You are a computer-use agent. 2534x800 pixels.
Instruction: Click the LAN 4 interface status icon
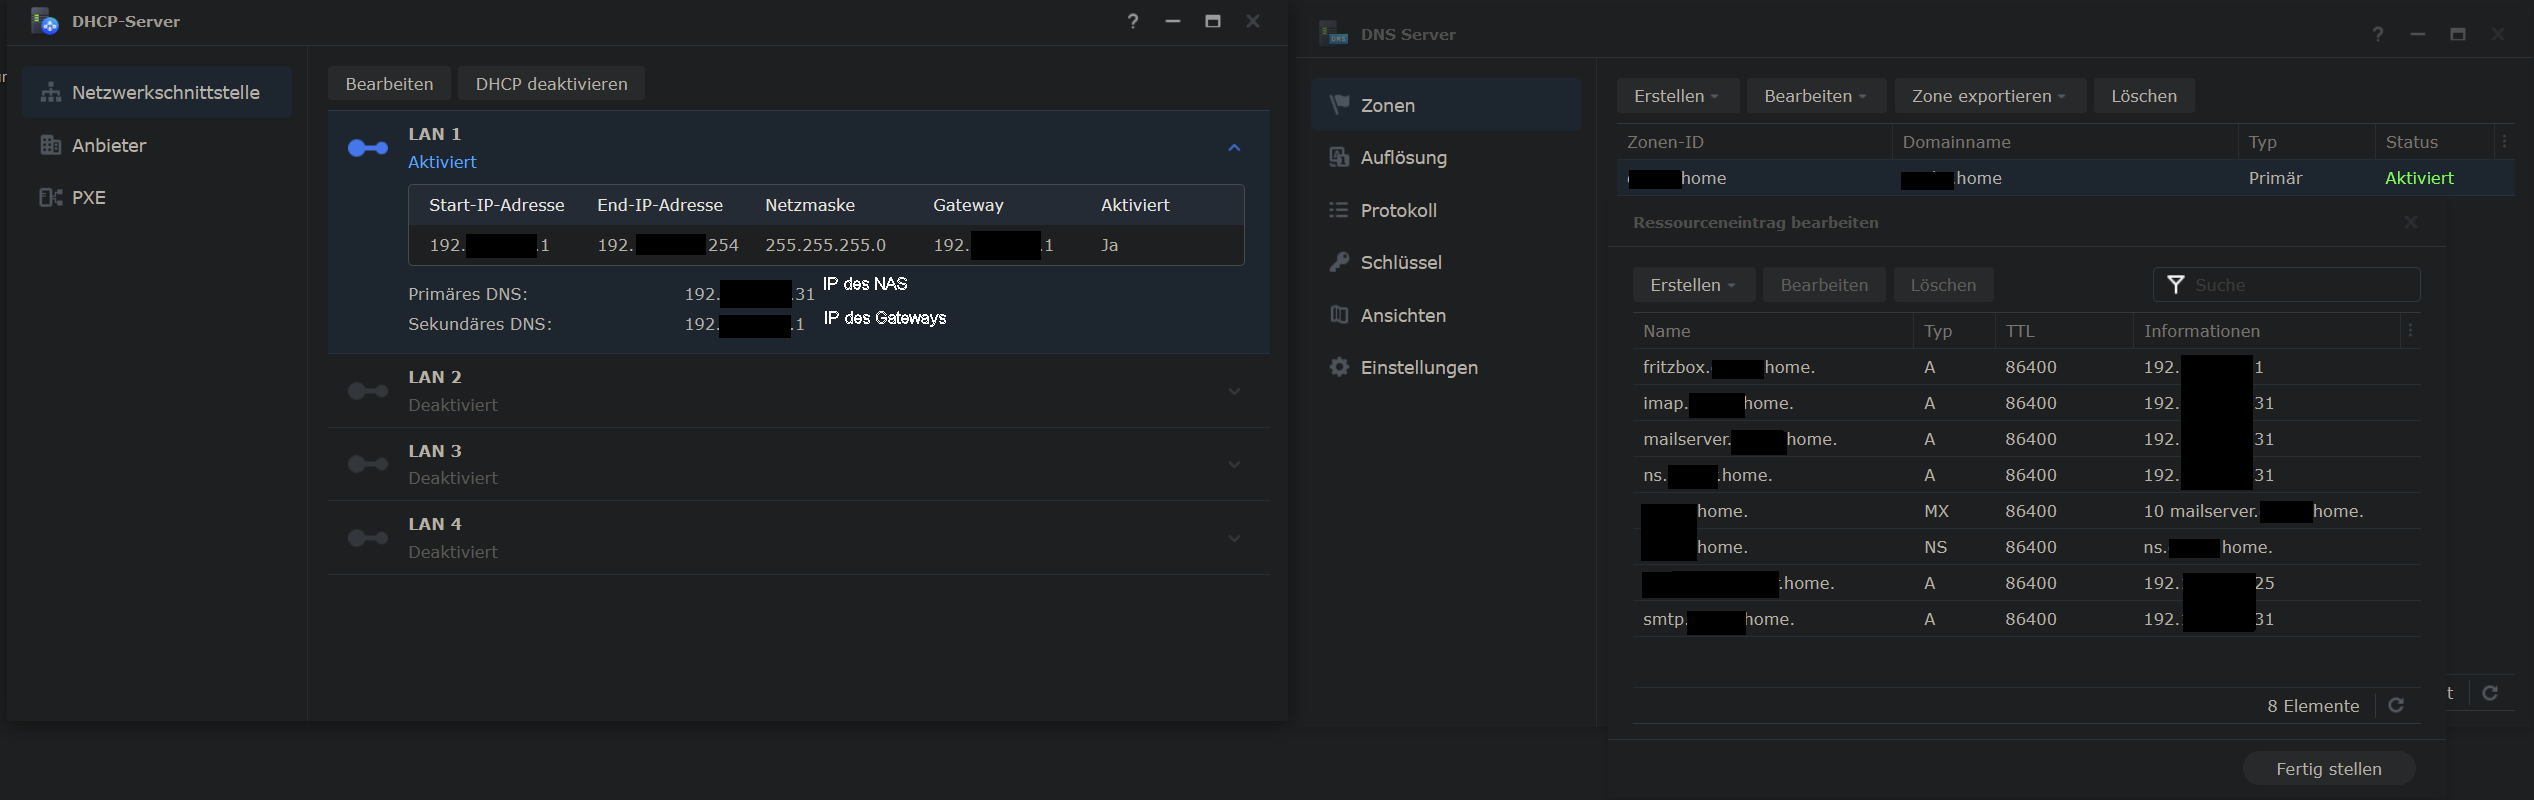pos(368,538)
